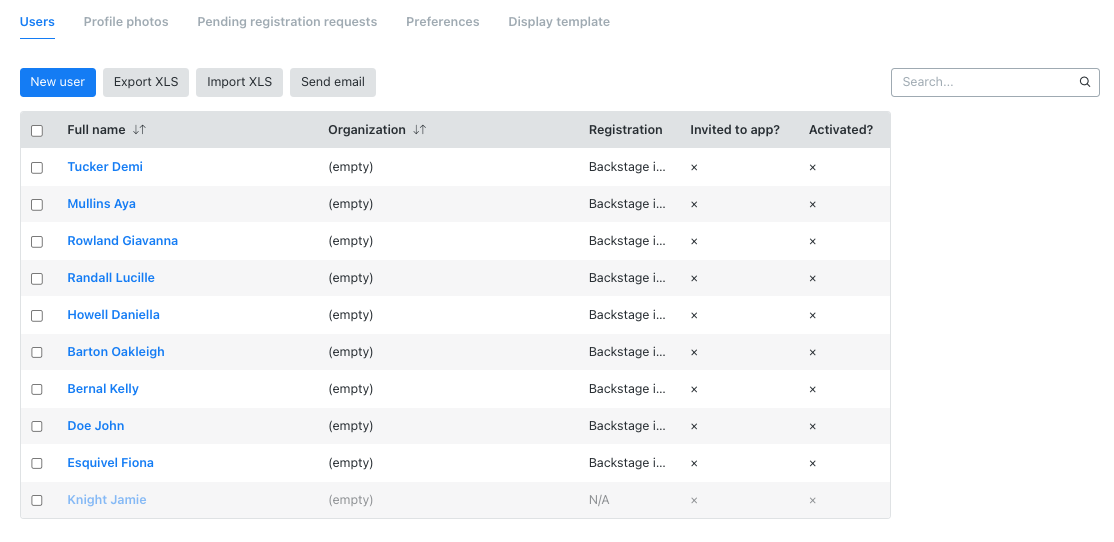1114x542 pixels.
Task: Check the box for Barton Oakleigh
Action: tap(37, 352)
